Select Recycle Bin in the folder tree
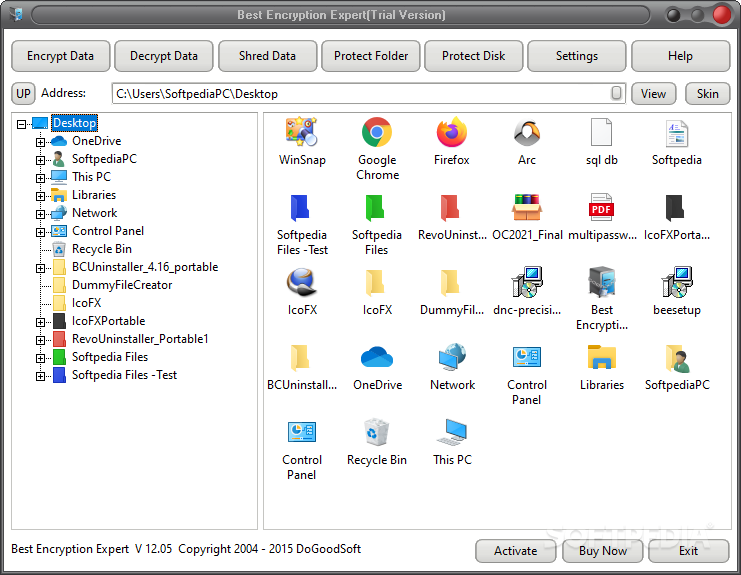The image size is (741, 575). click(102, 249)
